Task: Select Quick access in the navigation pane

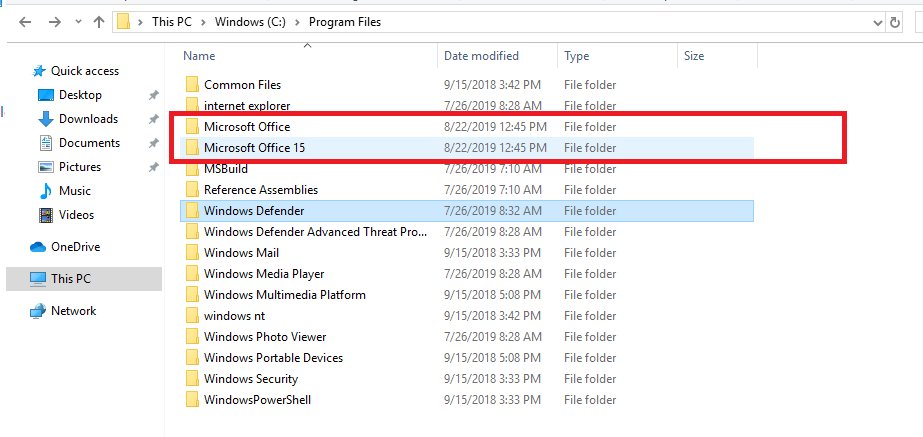Action: tap(84, 71)
